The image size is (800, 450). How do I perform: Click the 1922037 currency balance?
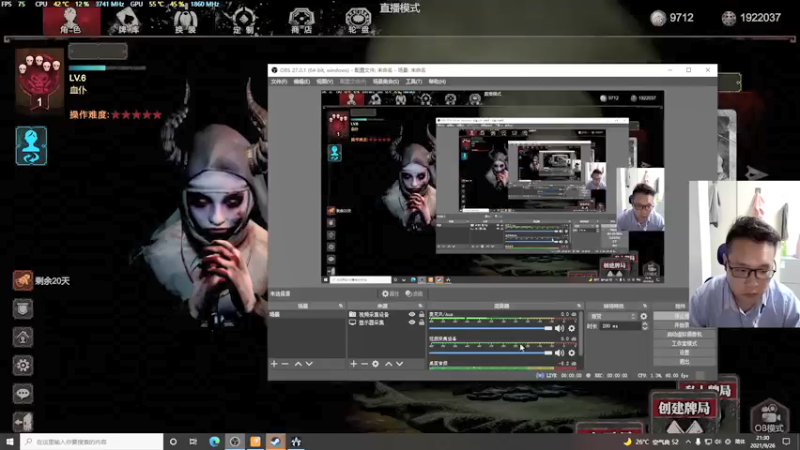pyautogui.click(x=751, y=18)
